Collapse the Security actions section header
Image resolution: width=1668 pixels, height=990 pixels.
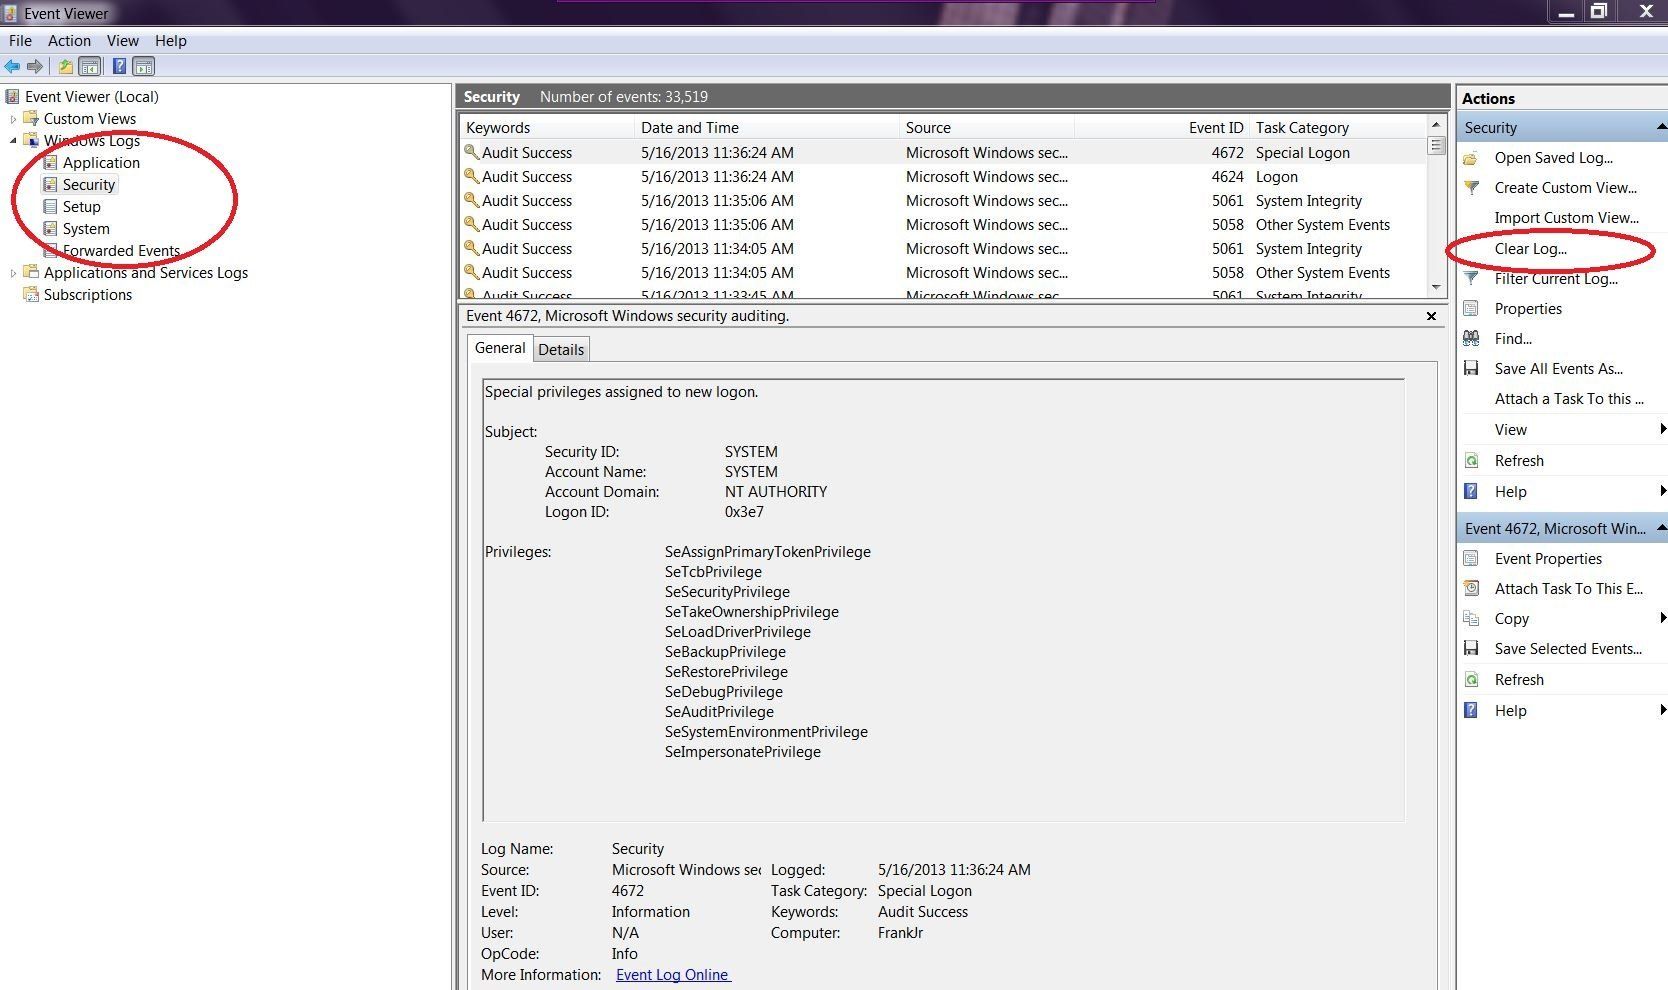point(1661,127)
